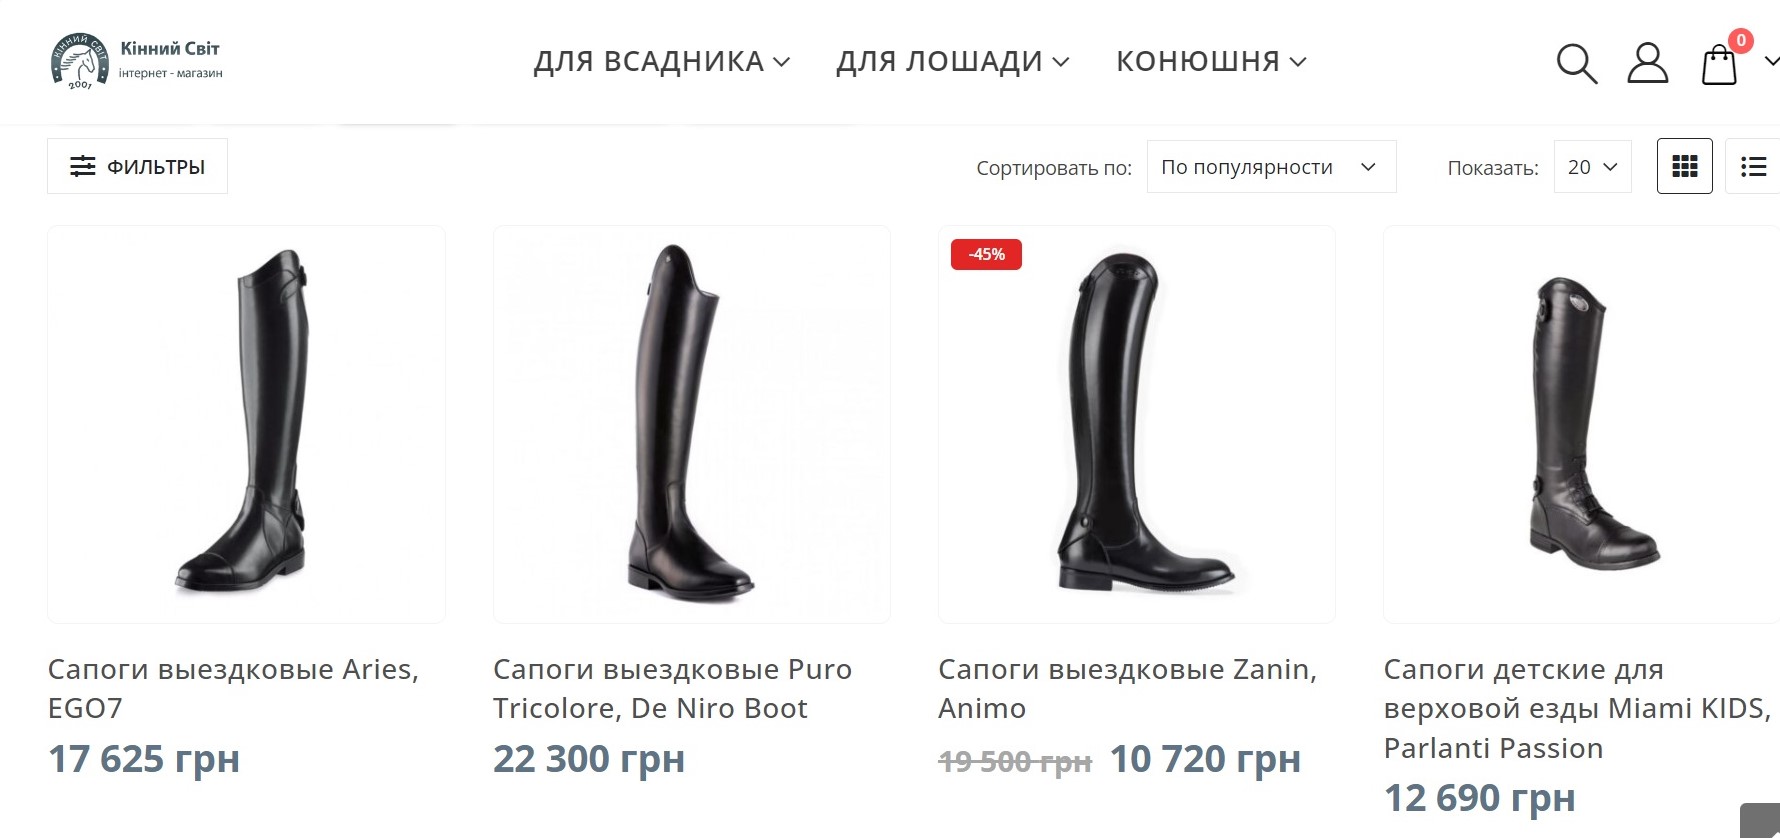The width and height of the screenshot is (1780, 838).
Task: Expand the ДЛЯ ВСАДНИКА menu
Action: pyautogui.click(x=662, y=61)
